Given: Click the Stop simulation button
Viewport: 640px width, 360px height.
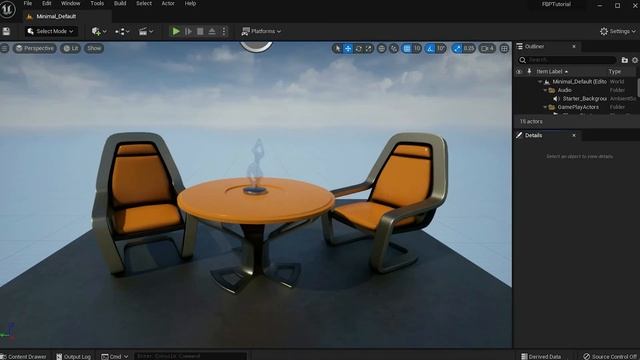Looking at the screenshot, I should point(200,31).
